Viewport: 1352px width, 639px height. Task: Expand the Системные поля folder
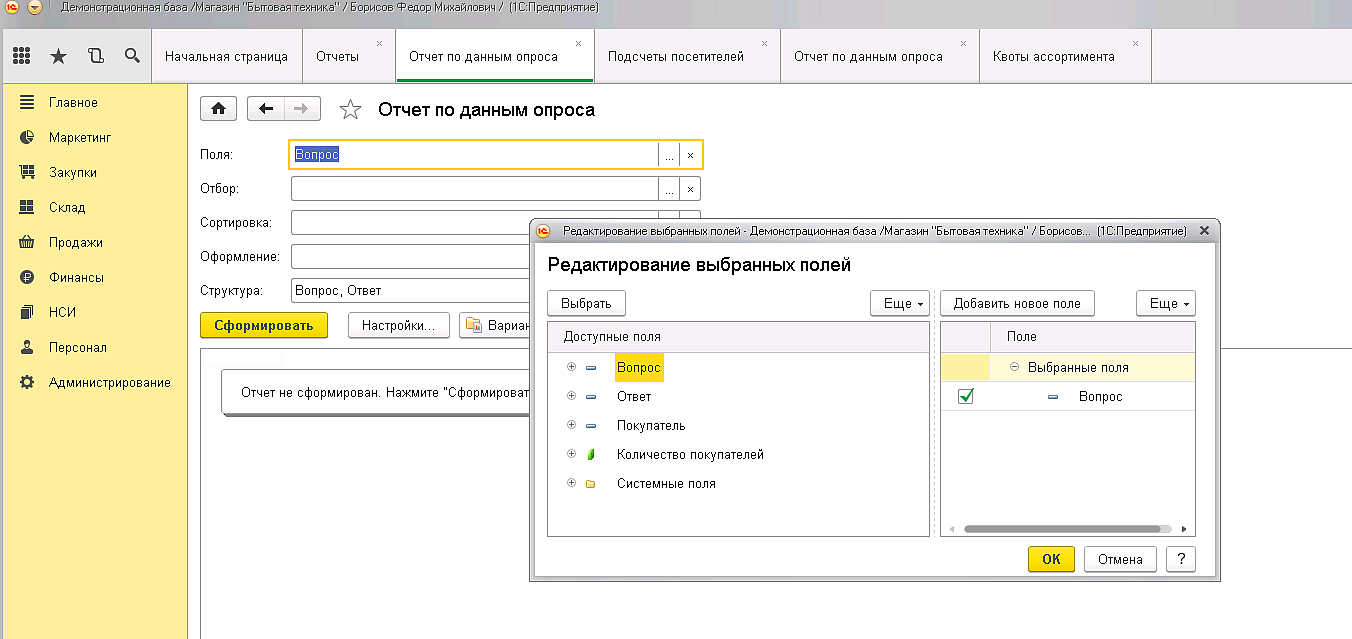coord(571,483)
